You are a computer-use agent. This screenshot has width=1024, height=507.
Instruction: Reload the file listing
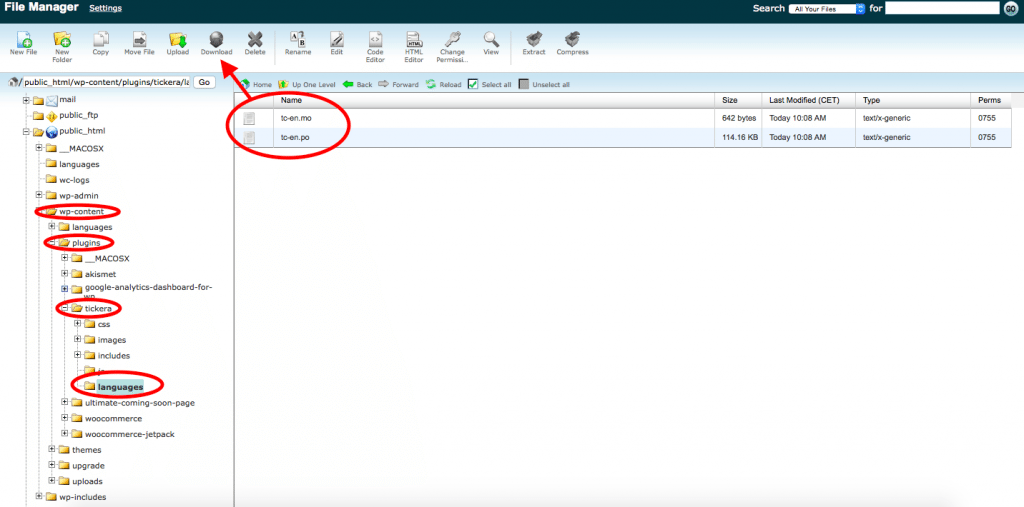click(443, 84)
